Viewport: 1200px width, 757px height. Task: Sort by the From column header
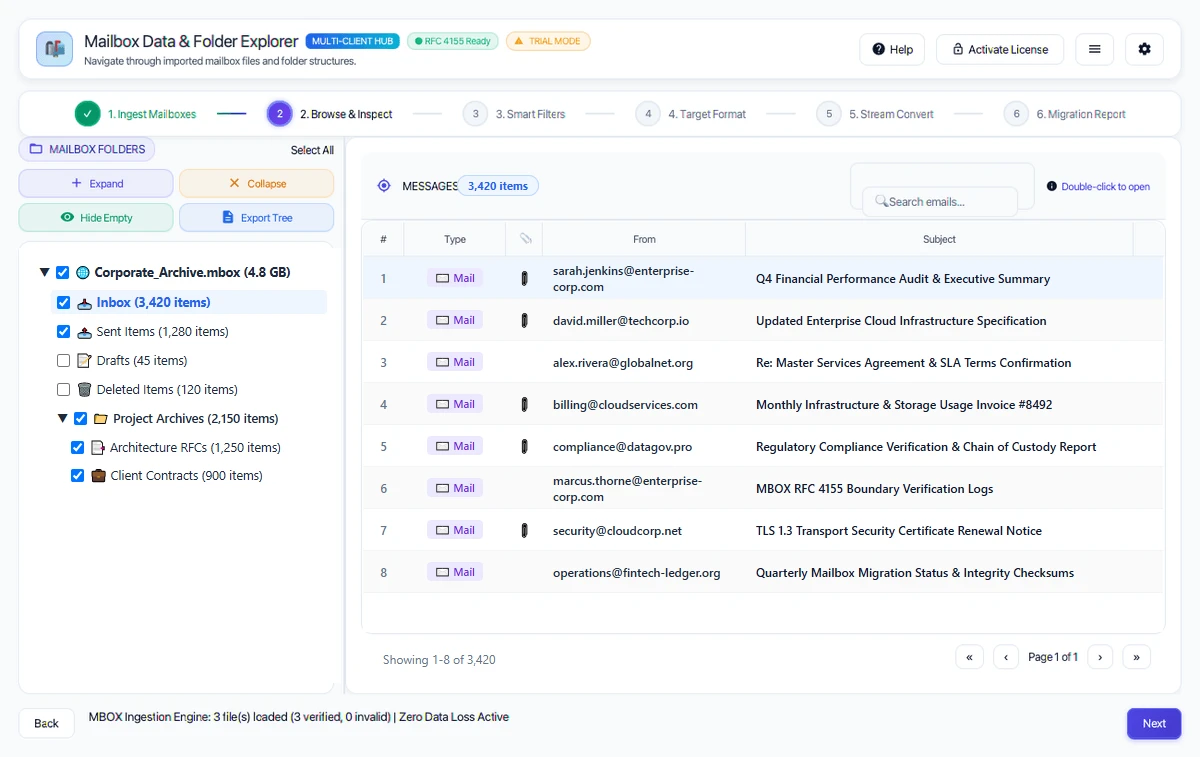coord(644,239)
